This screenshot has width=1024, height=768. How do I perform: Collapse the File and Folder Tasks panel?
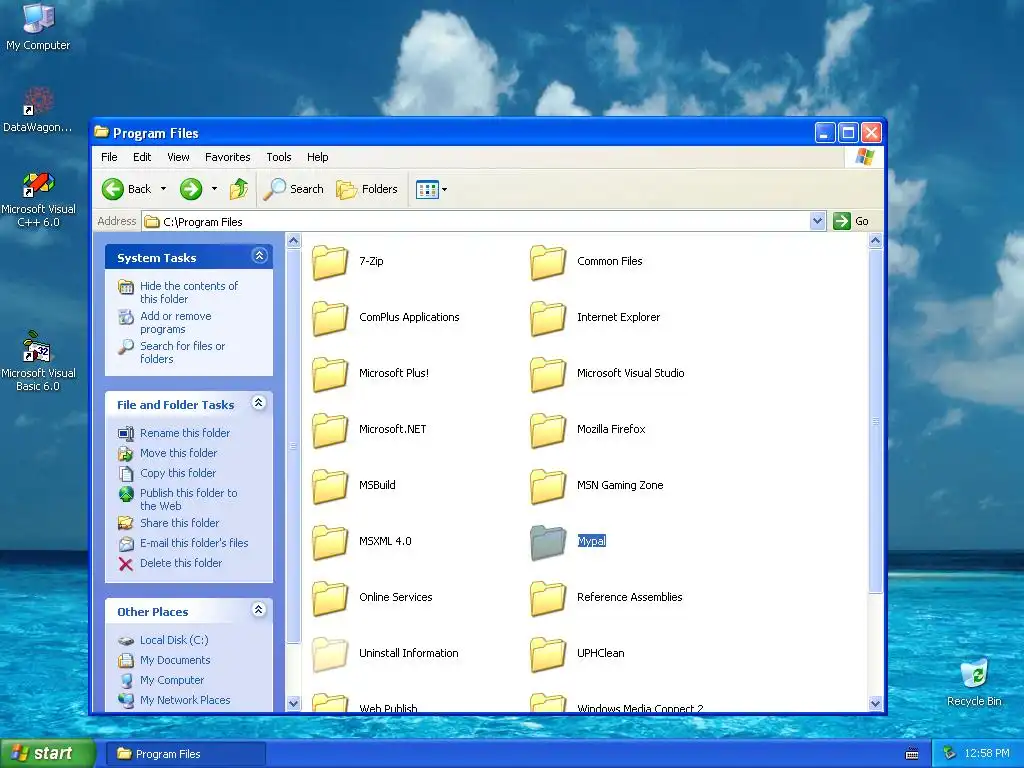259,403
